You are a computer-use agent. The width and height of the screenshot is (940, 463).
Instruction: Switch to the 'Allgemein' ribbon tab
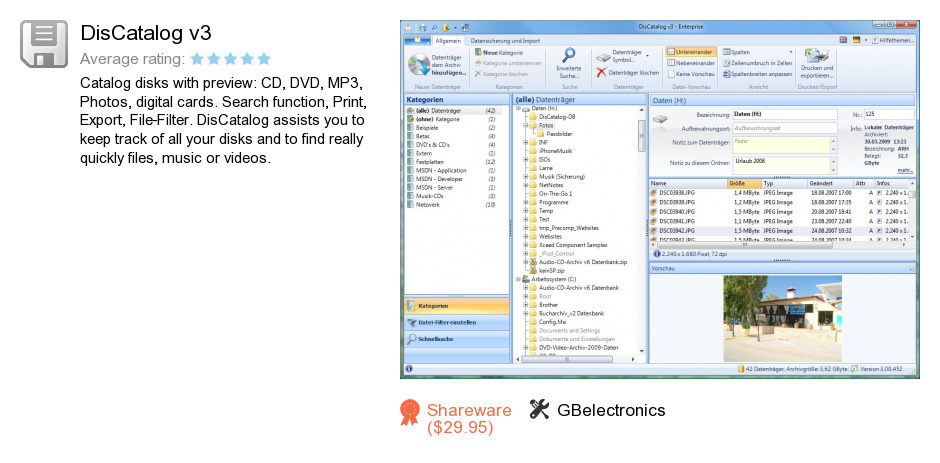[448, 41]
